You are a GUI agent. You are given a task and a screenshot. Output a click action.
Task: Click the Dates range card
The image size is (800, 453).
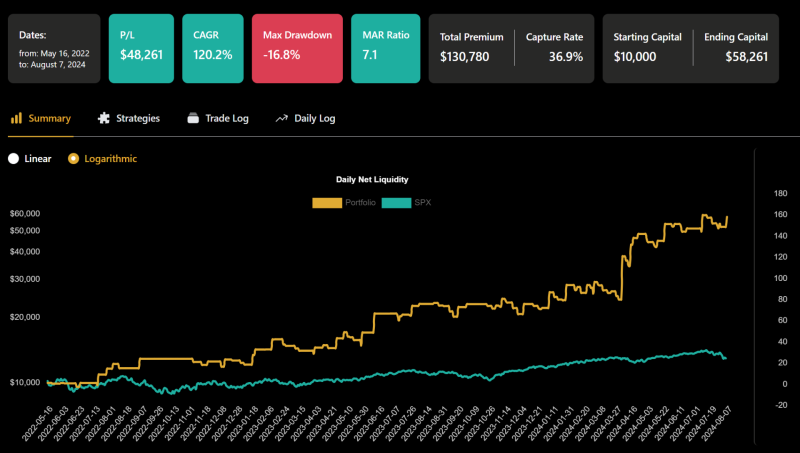tap(54, 48)
